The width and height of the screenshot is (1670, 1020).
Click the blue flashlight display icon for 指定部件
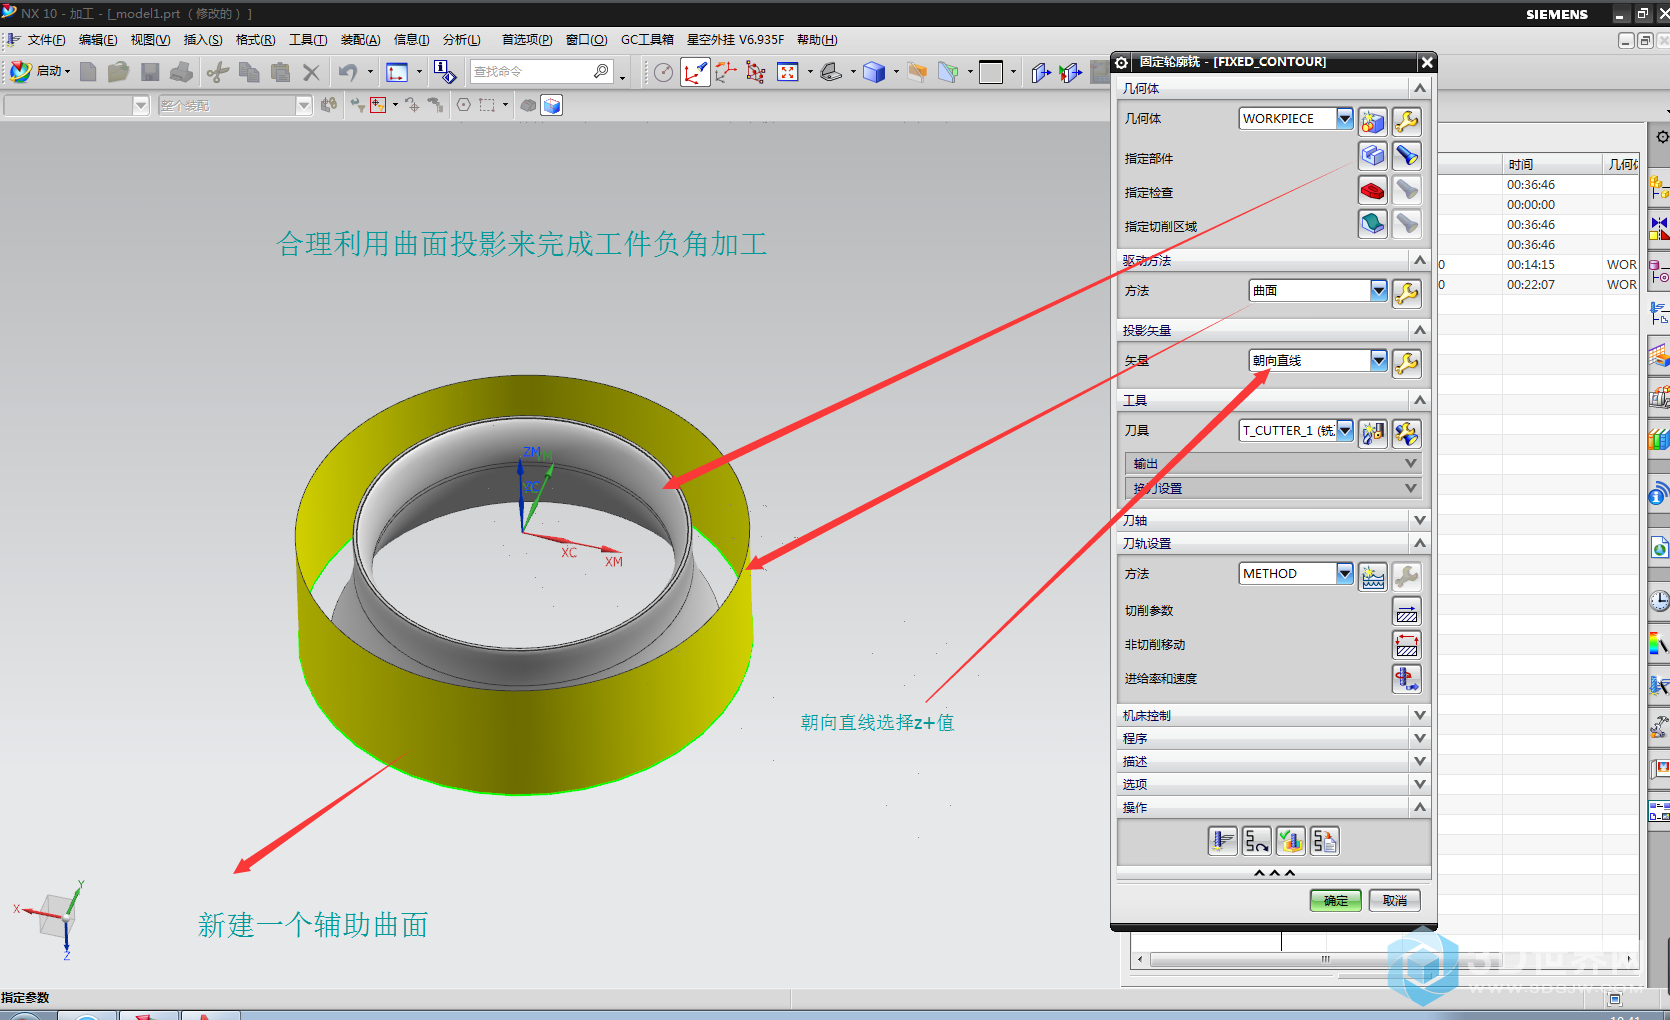click(1407, 156)
